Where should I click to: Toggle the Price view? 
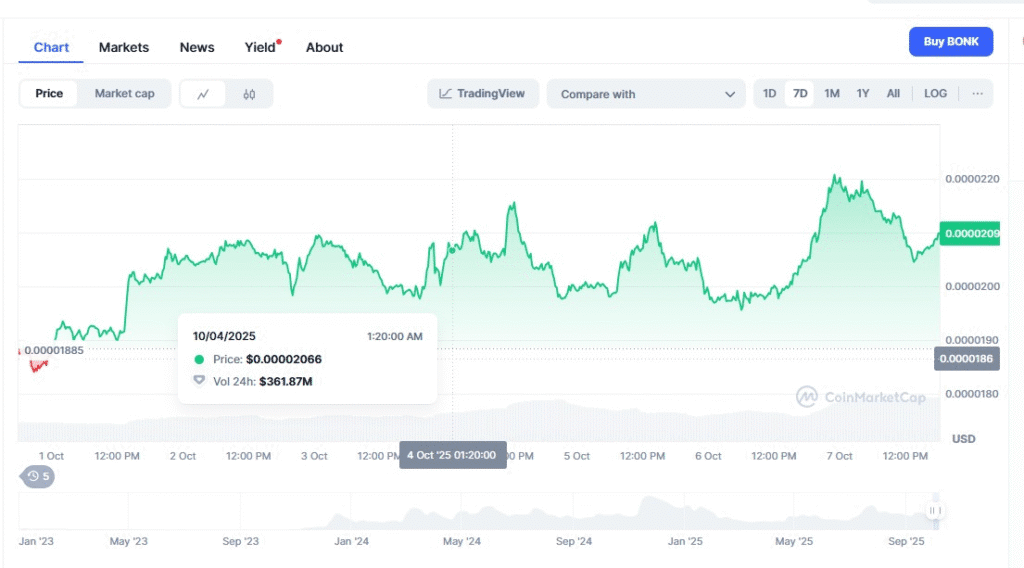click(x=49, y=94)
